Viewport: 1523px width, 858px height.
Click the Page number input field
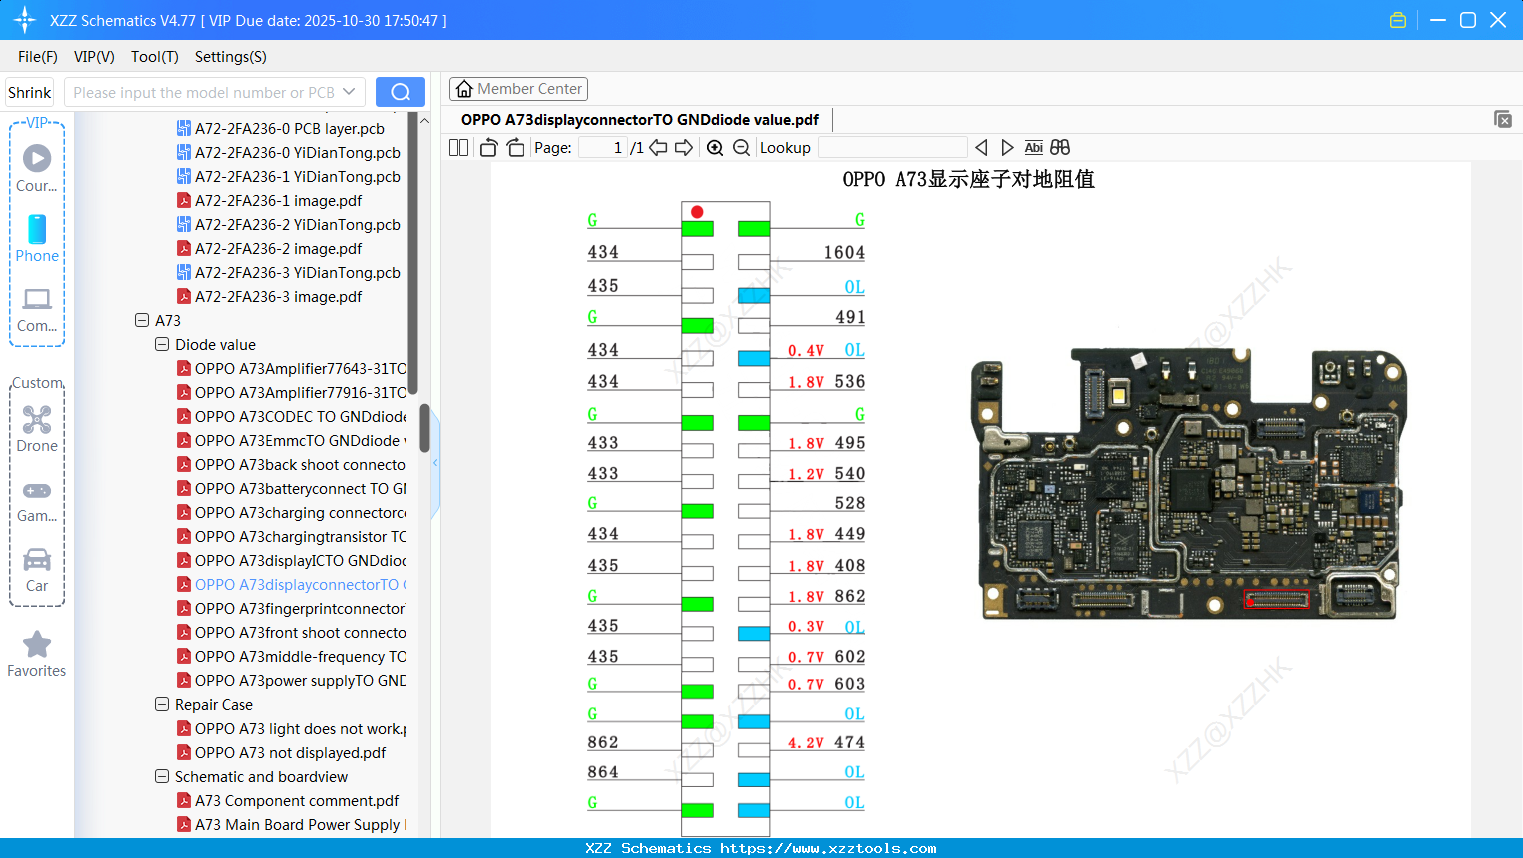pos(603,148)
